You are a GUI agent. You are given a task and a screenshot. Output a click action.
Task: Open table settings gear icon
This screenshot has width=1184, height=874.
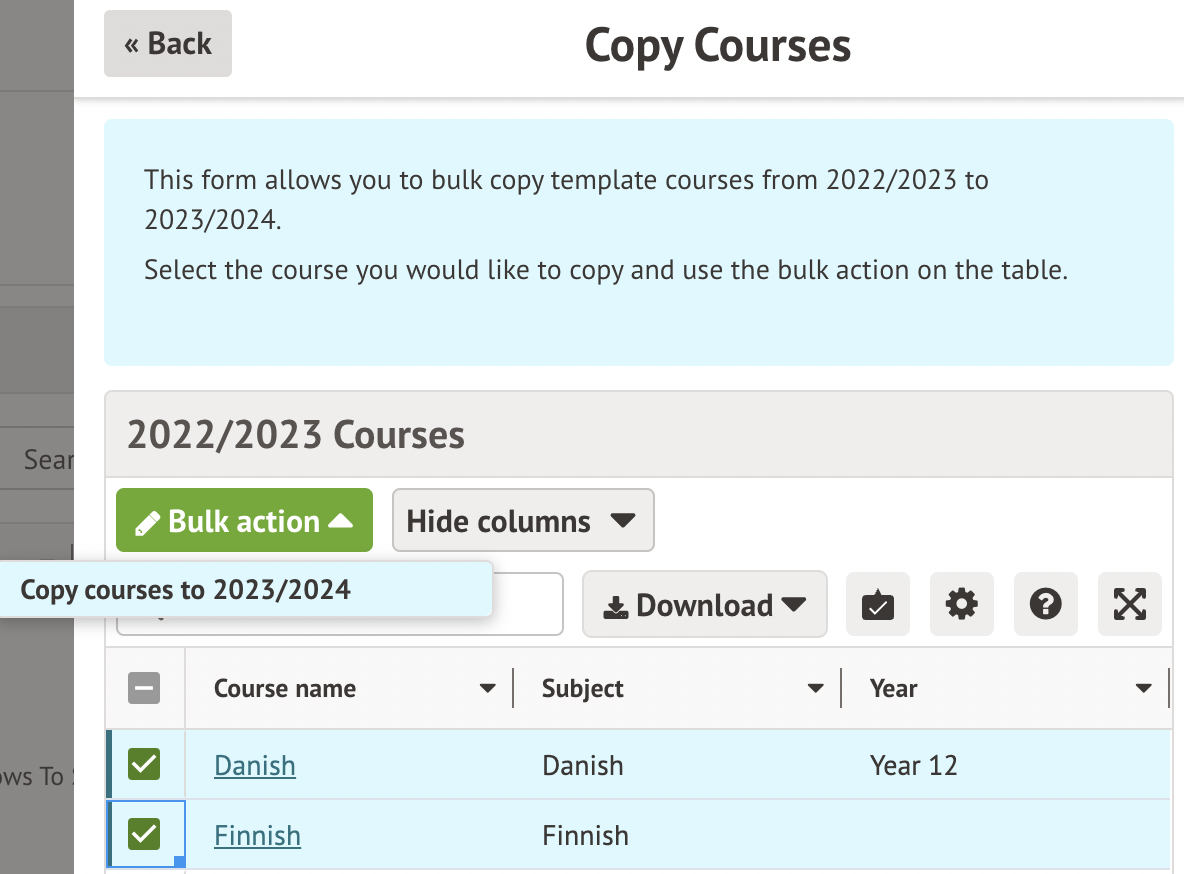tap(961, 605)
